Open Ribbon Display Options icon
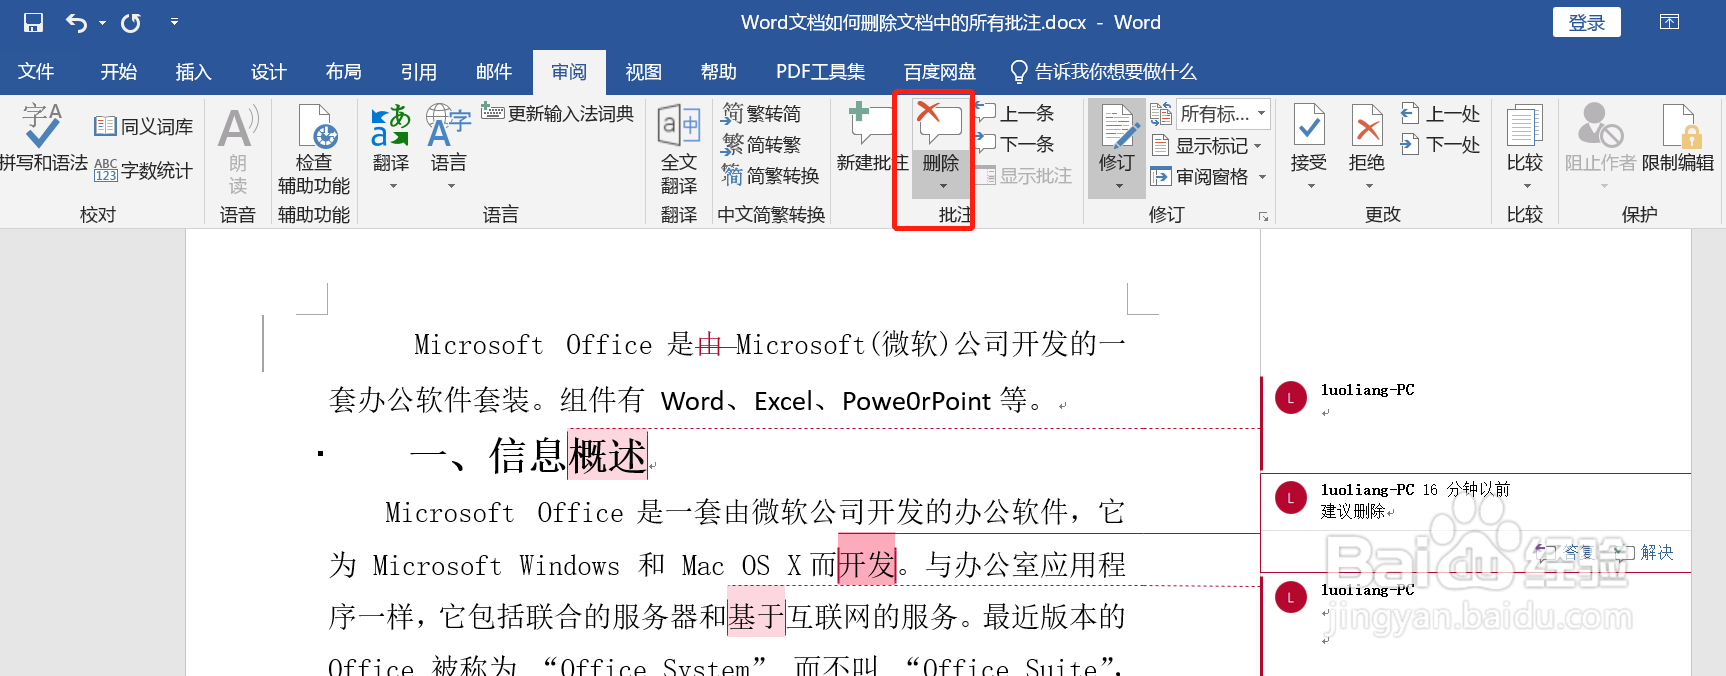 [1669, 22]
